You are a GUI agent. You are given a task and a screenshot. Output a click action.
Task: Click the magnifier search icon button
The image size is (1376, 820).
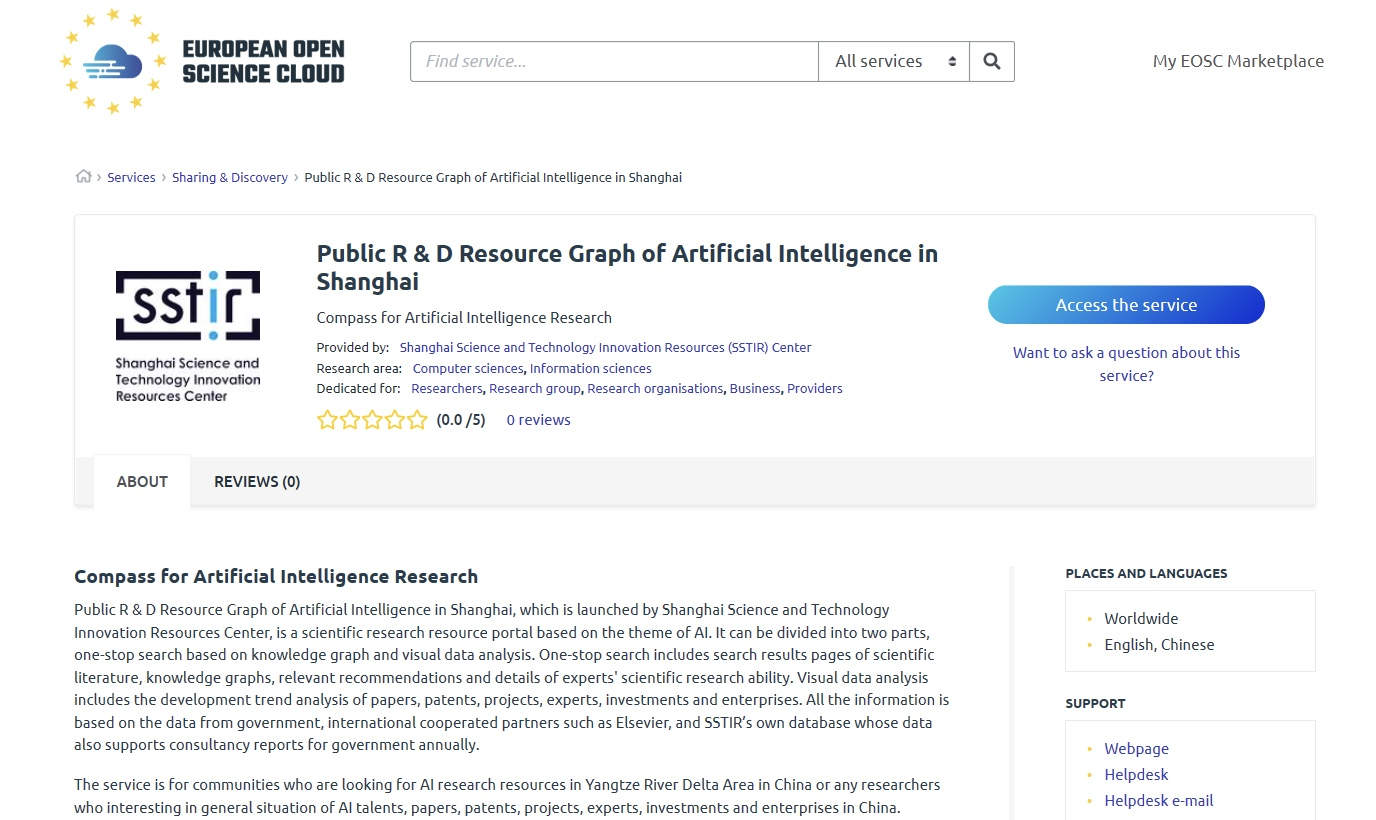[992, 61]
